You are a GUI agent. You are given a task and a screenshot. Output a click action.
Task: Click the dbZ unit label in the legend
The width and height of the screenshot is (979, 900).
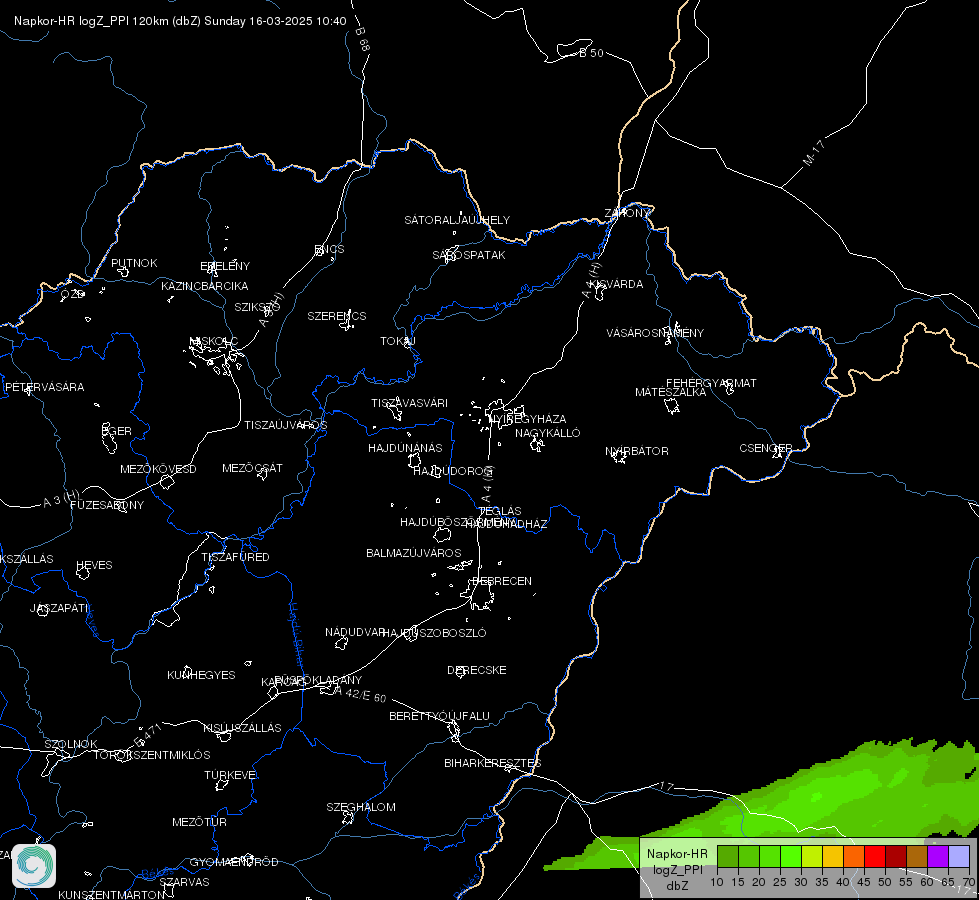(x=677, y=886)
